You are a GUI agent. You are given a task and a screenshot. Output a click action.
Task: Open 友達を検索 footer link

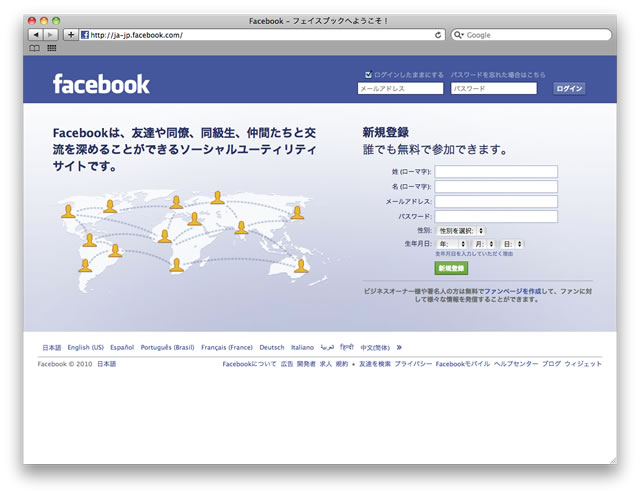point(375,364)
